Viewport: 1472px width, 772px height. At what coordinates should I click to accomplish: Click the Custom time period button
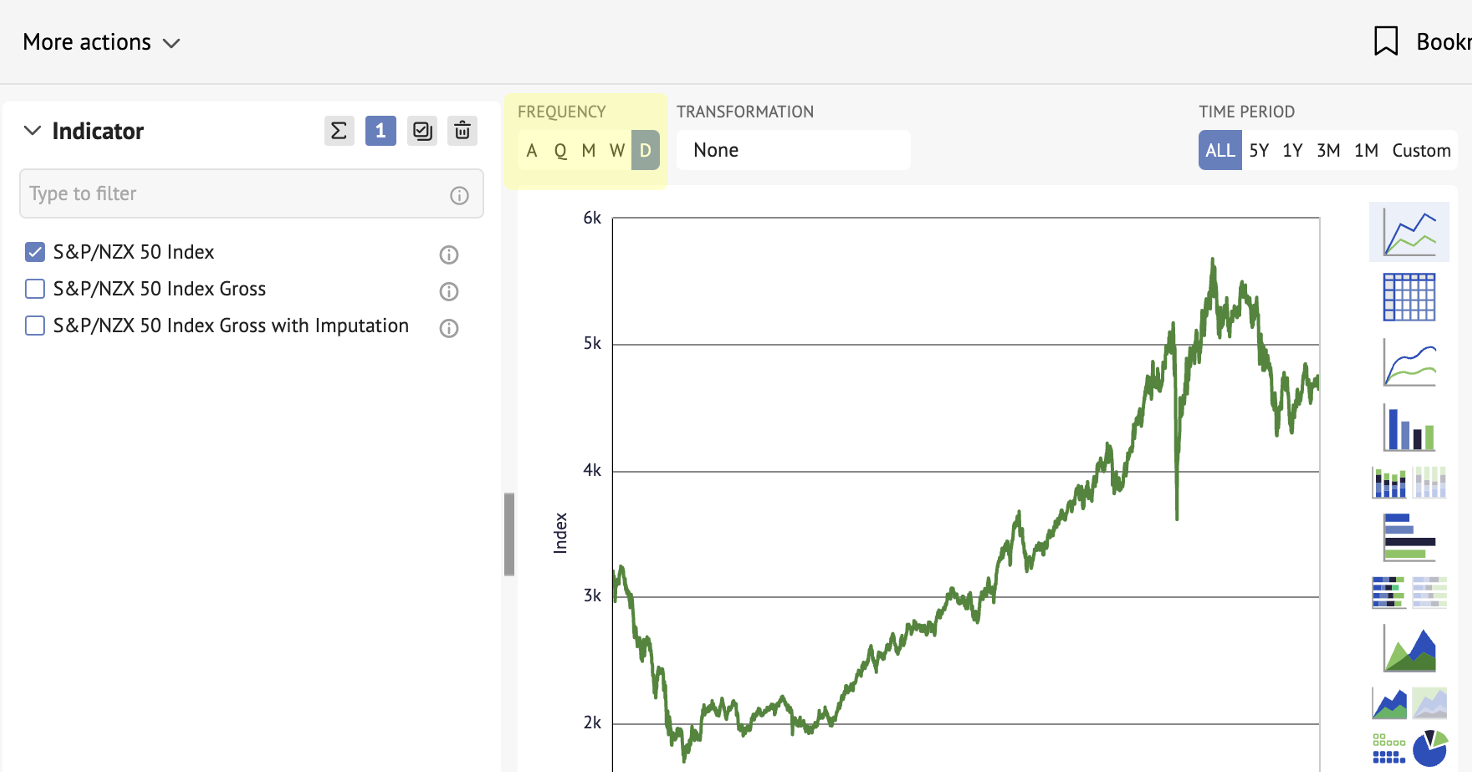tap(1421, 150)
